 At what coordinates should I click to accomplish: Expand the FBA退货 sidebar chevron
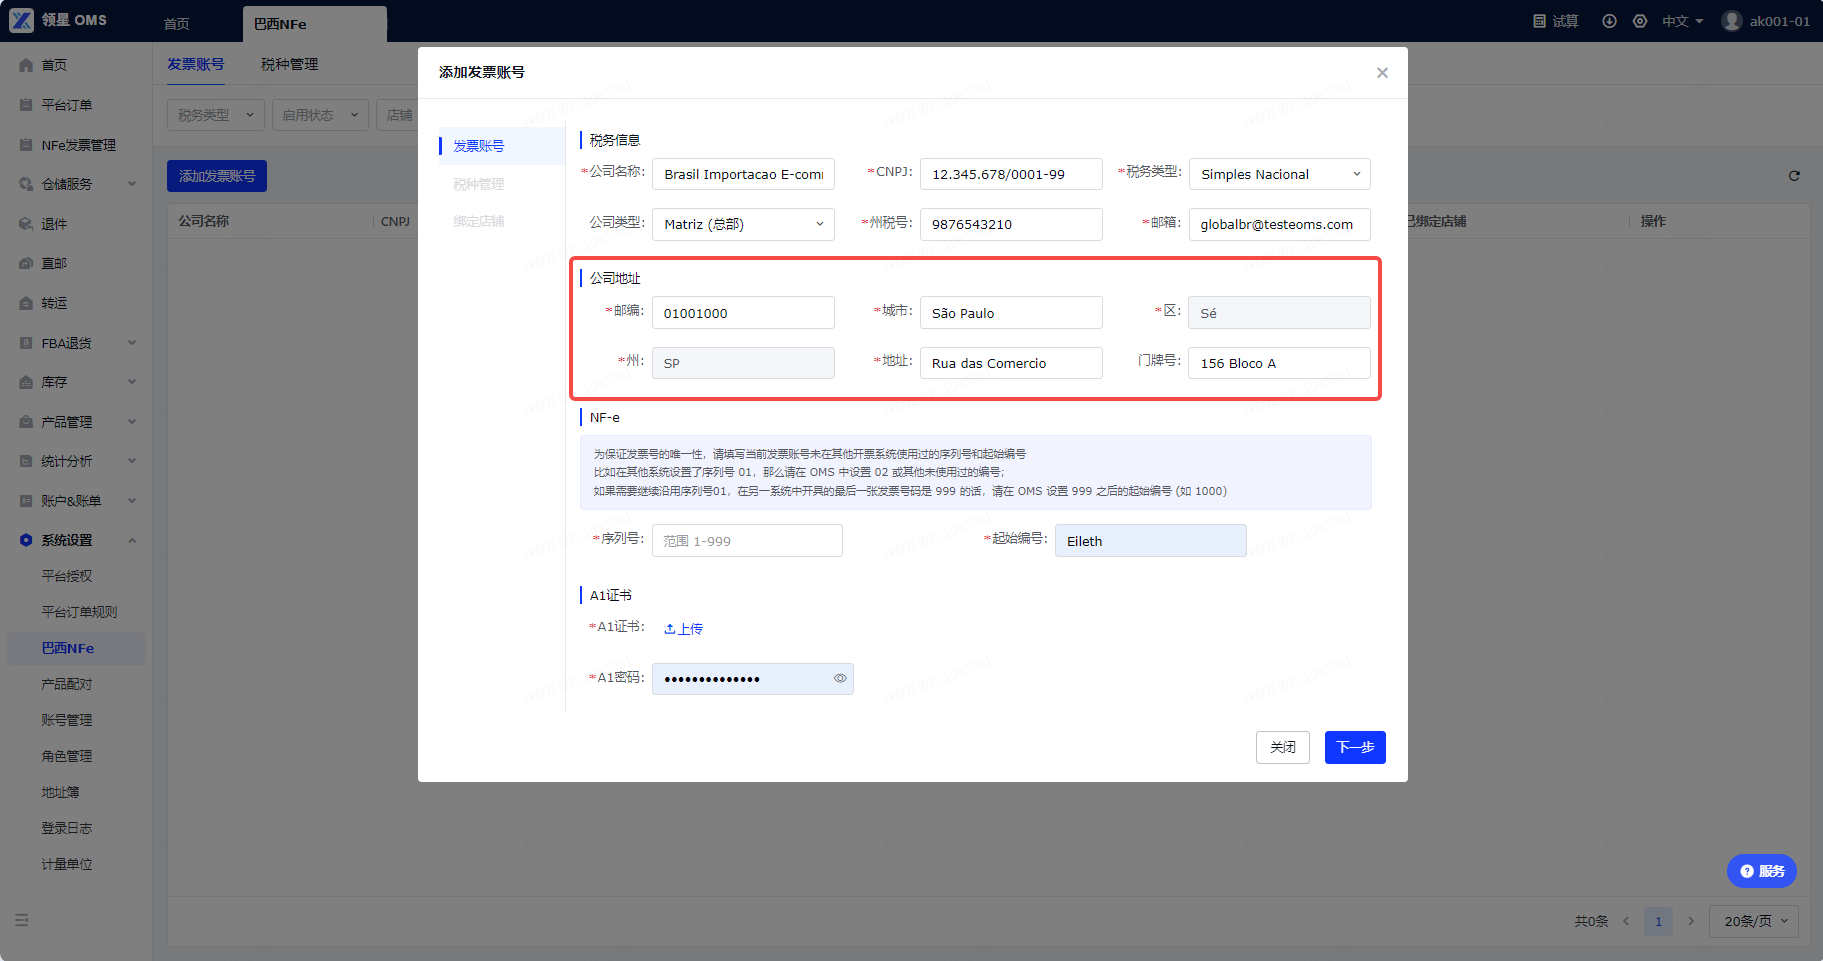pos(132,343)
